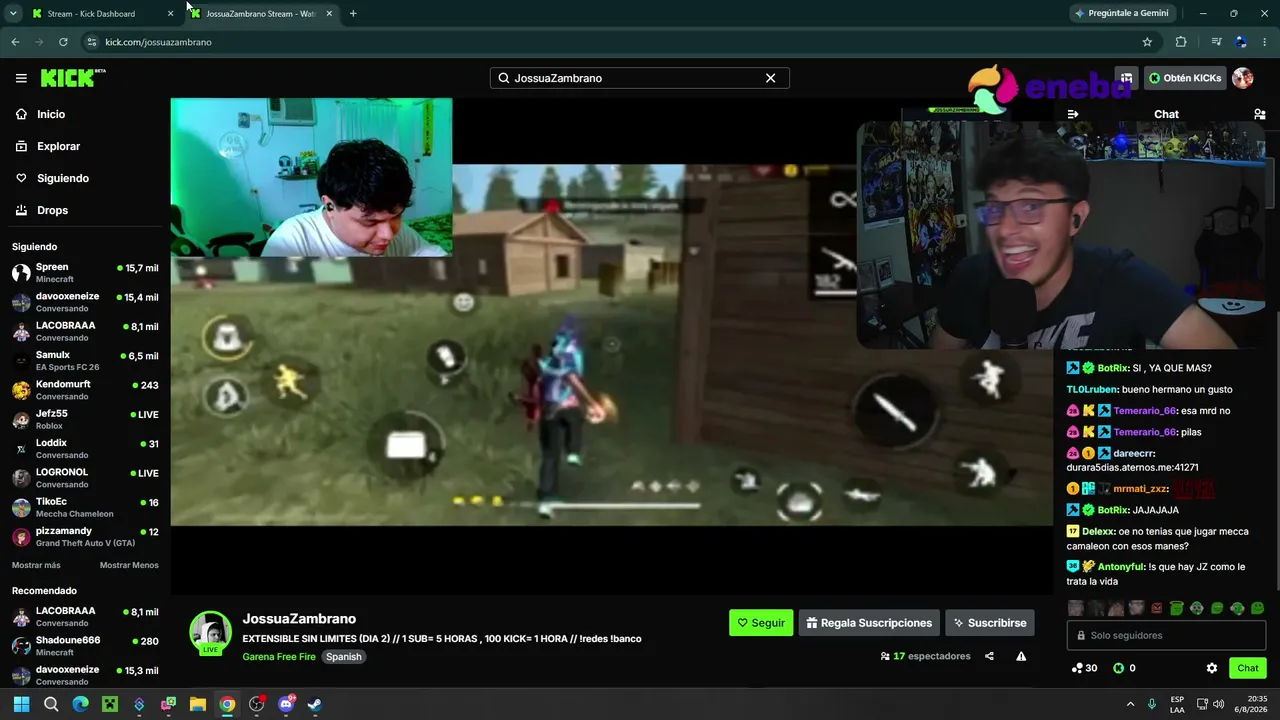Click the Solo seguidores chat input
1280x720 pixels.
pyautogui.click(x=1166, y=635)
